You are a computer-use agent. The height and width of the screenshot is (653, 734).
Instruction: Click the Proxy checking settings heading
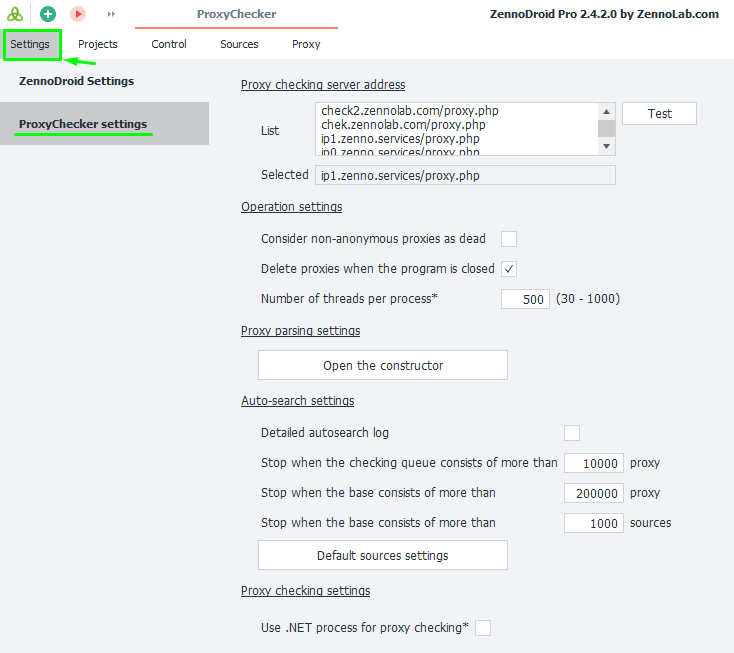click(x=305, y=591)
